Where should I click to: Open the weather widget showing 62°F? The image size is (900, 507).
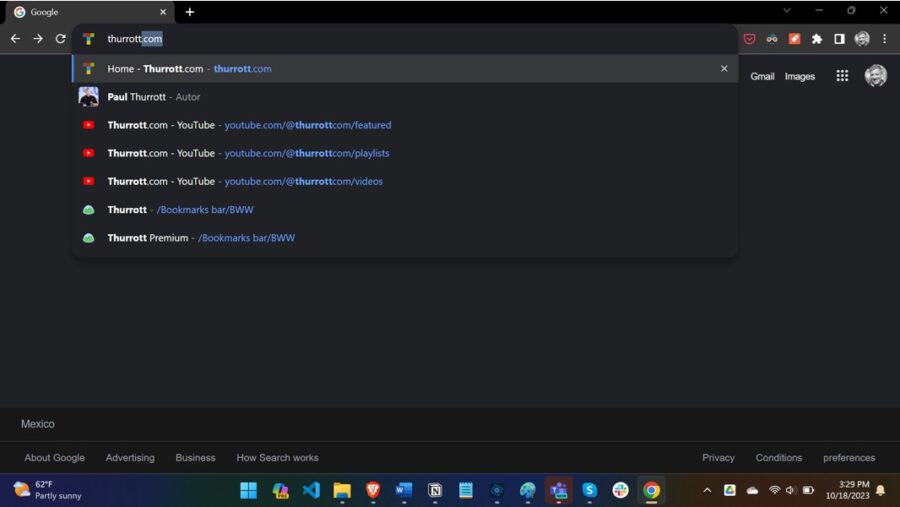pos(47,490)
